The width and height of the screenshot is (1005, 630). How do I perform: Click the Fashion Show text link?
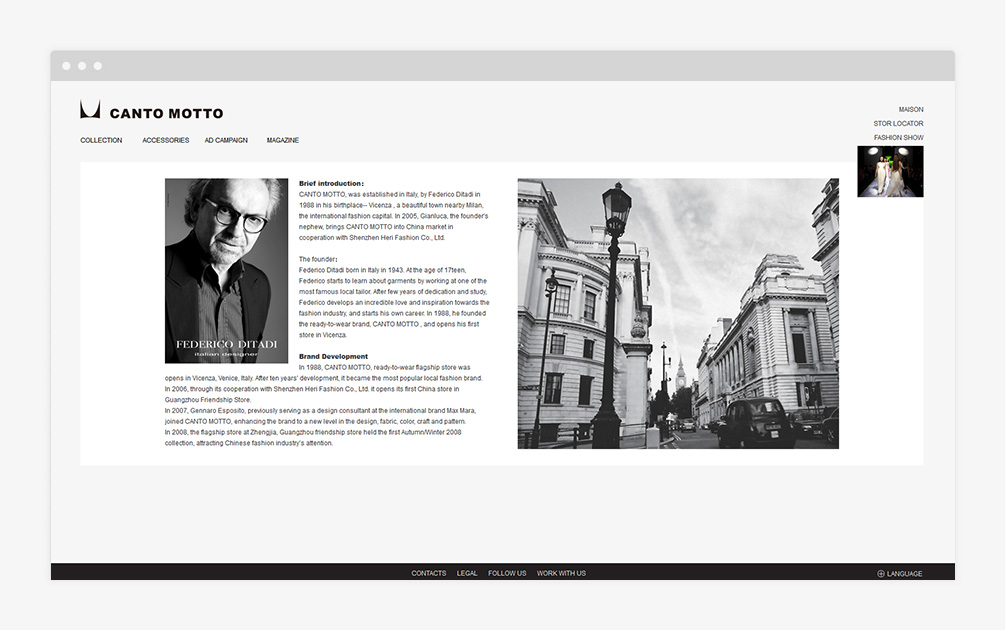click(898, 138)
